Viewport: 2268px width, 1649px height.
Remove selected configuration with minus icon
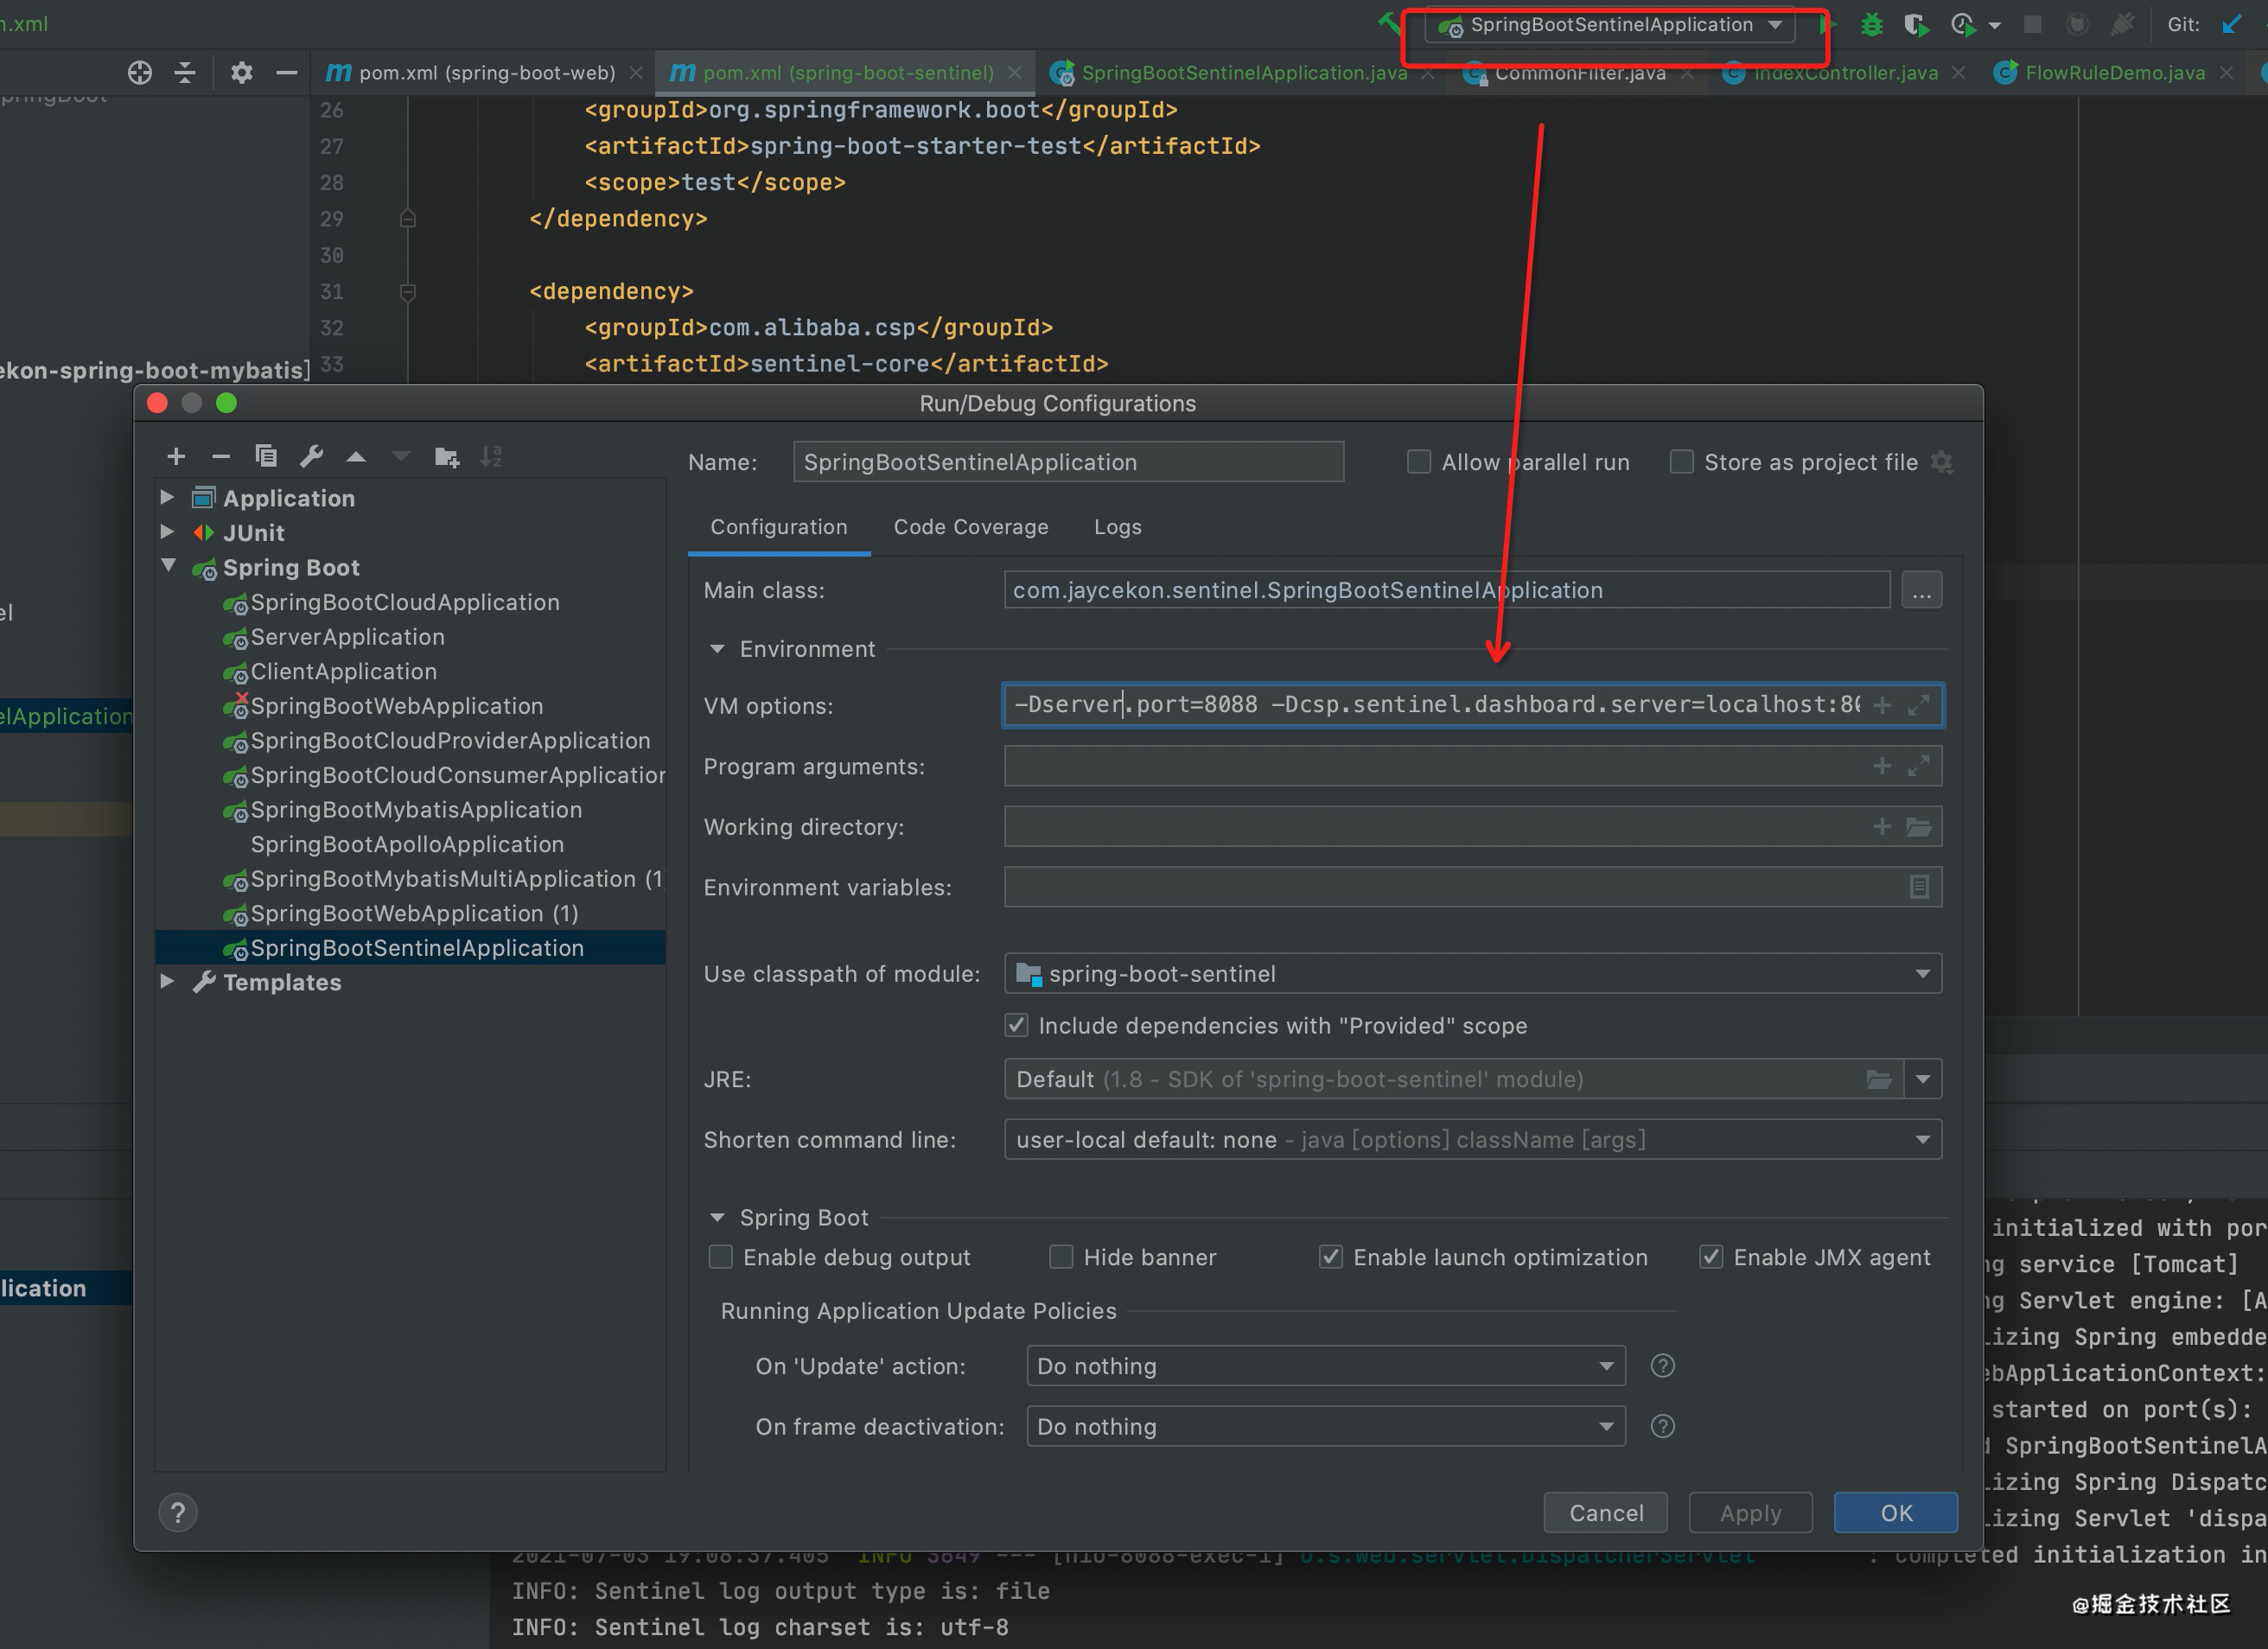(221, 457)
